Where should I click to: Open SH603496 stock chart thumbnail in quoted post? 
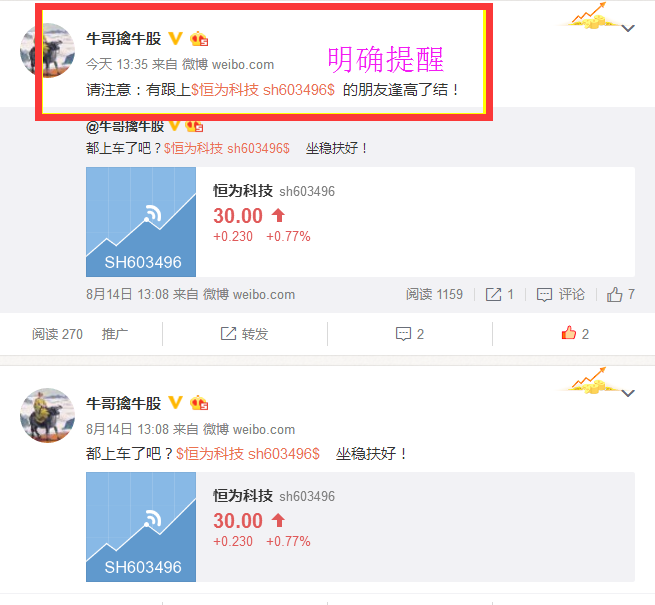(x=141, y=222)
